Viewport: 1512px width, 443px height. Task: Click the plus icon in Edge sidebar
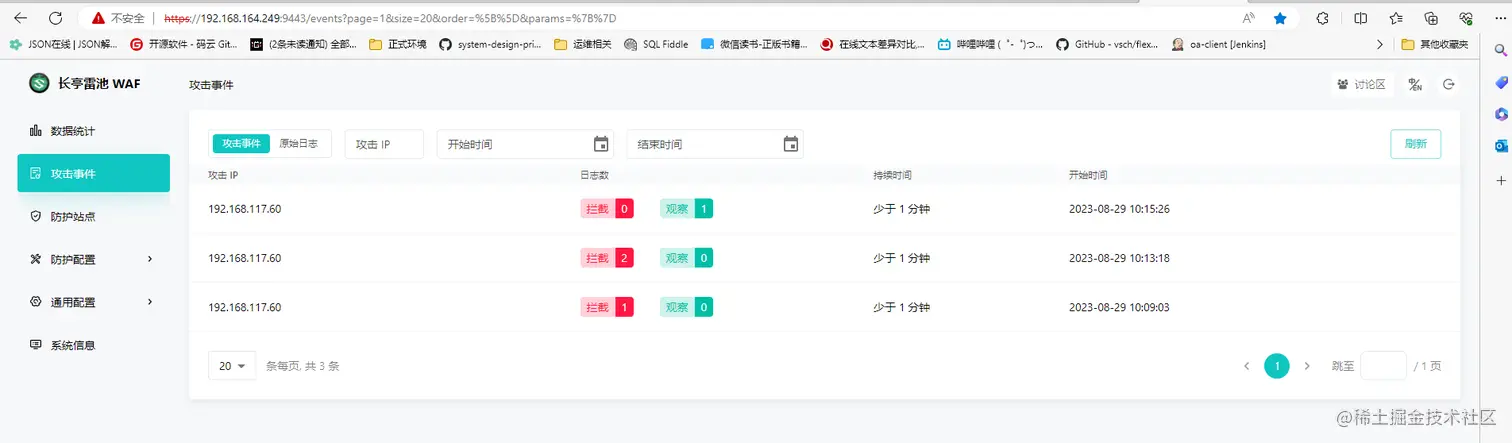pyautogui.click(x=1501, y=181)
